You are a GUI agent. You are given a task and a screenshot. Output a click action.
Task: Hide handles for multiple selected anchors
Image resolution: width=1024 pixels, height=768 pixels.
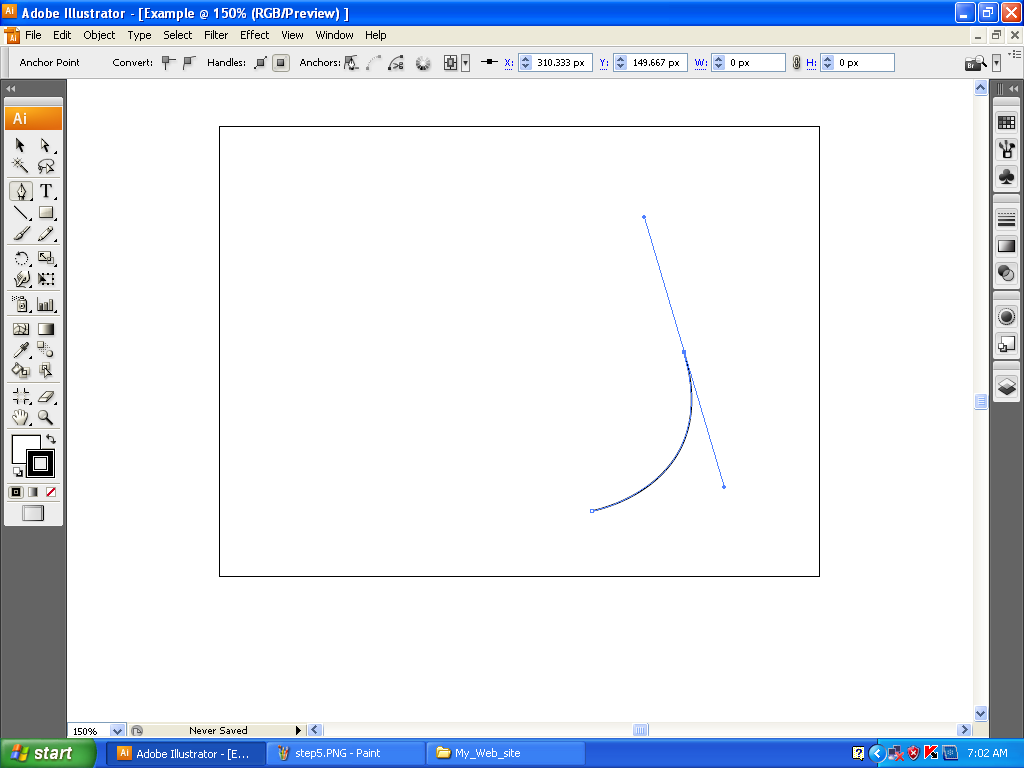[x=281, y=63]
